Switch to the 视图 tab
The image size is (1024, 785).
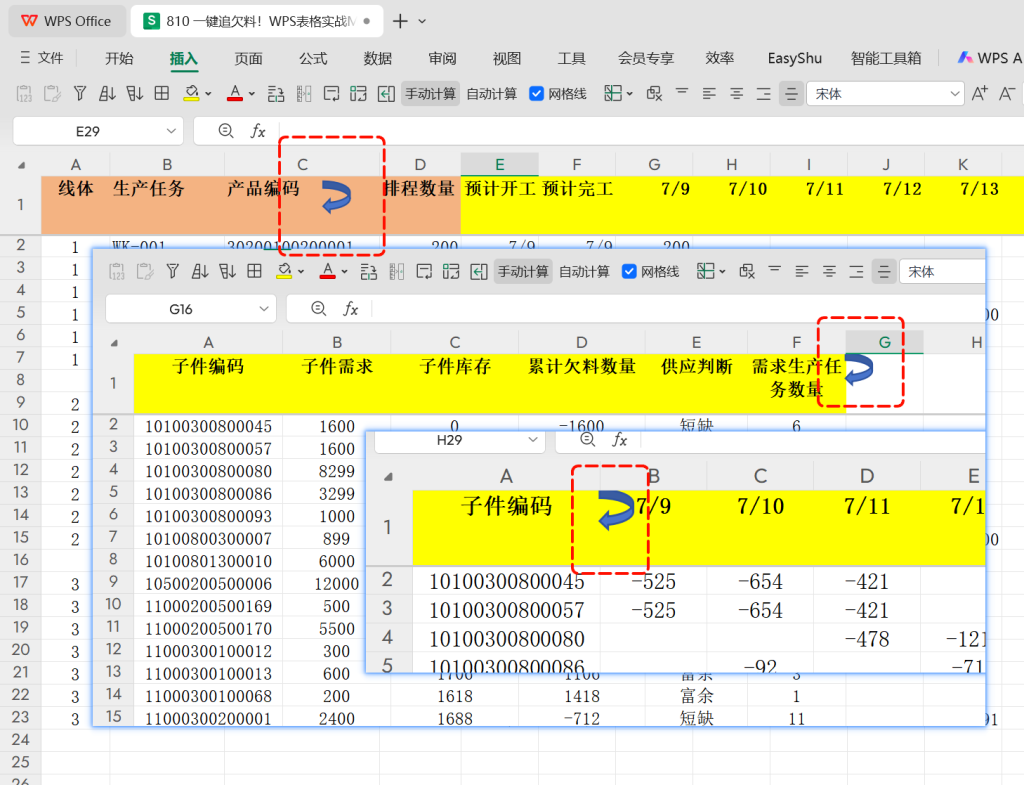(507, 58)
